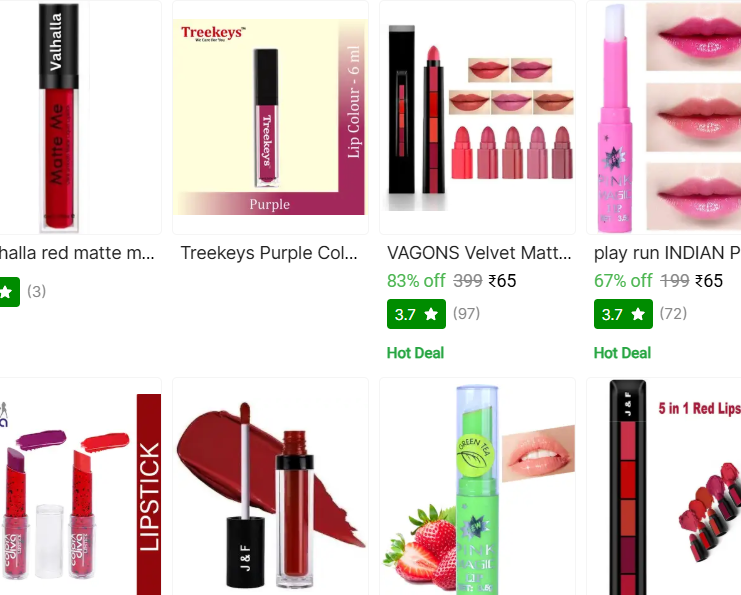Open the (97) reviews count for VAGONS
The width and height of the screenshot is (741, 595).
click(466, 313)
